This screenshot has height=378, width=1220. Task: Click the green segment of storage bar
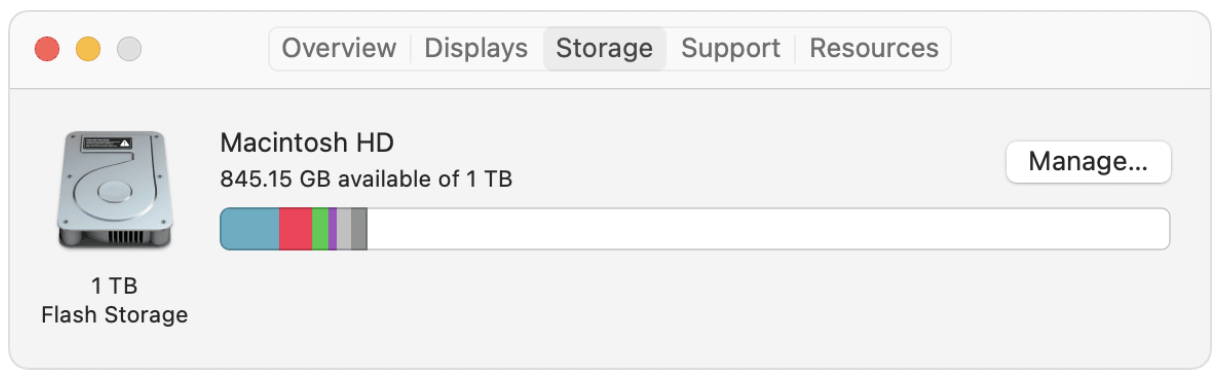320,229
